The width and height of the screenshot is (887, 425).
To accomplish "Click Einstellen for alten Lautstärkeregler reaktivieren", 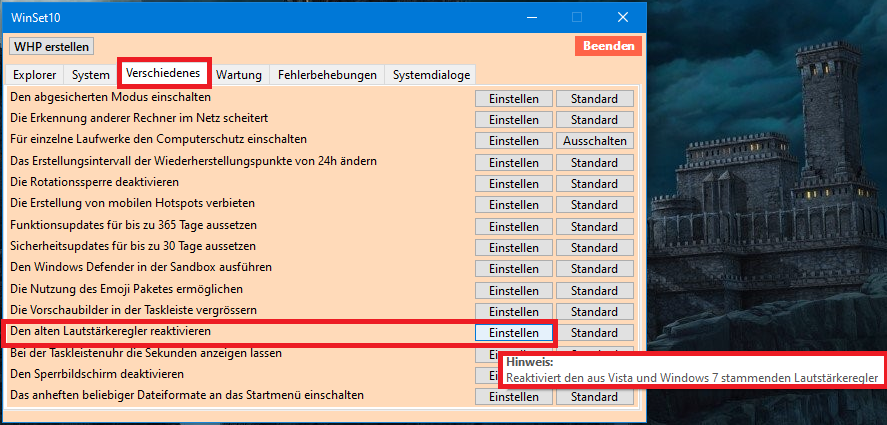I will 514,333.
